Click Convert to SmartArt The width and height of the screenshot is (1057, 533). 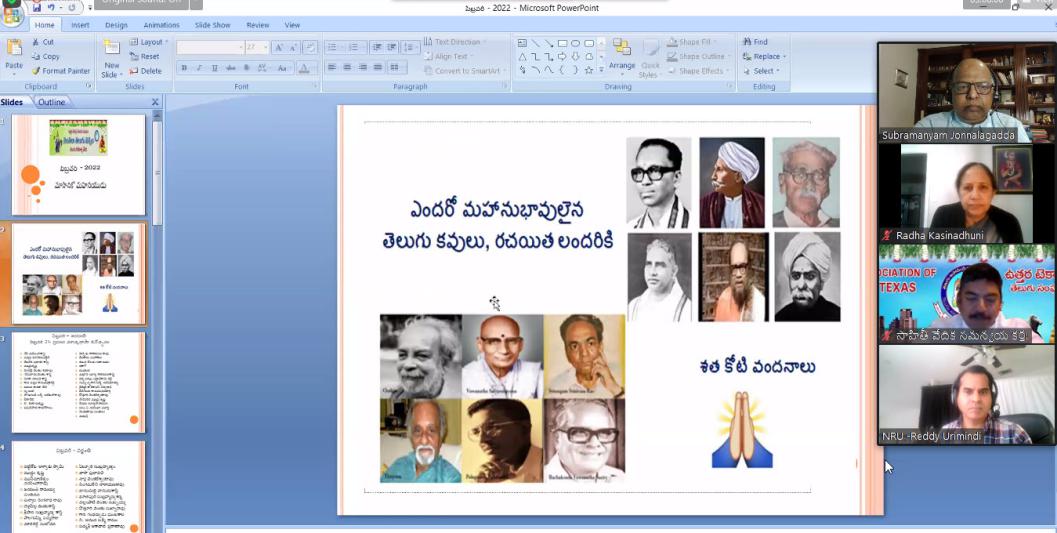point(464,71)
